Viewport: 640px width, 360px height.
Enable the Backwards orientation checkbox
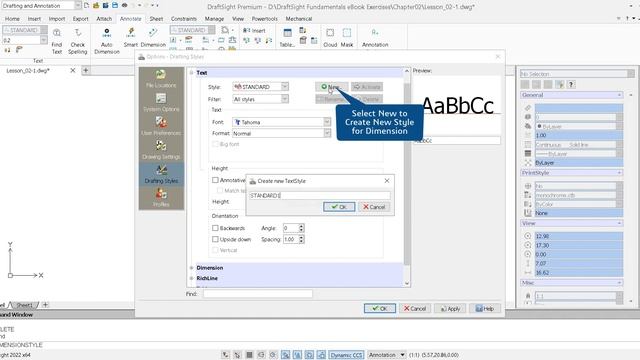[x=215, y=228]
